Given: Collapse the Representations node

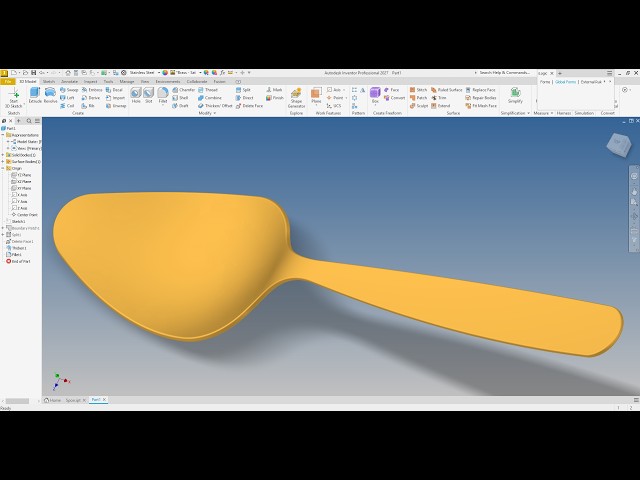Looking at the screenshot, I should (3, 135).
